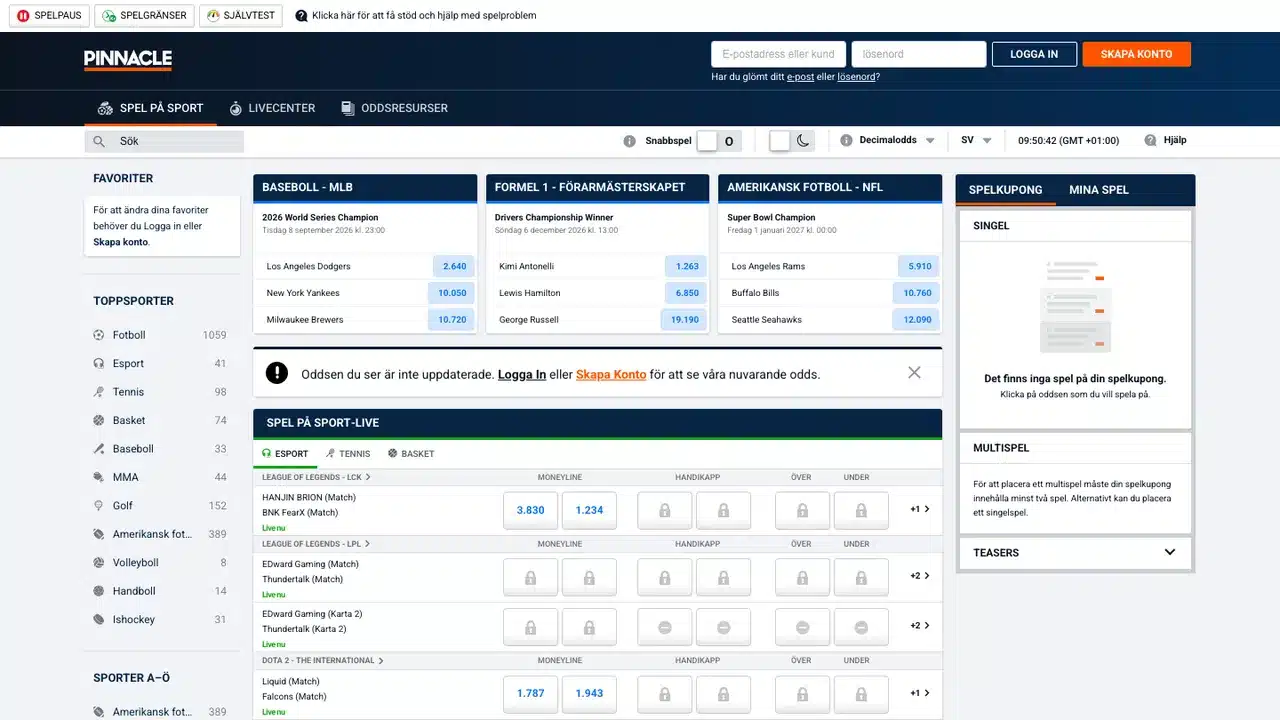The image size is (1280, 720).
Task: Dismiss the odds not updated notice
Action: [x=914, y=373]
